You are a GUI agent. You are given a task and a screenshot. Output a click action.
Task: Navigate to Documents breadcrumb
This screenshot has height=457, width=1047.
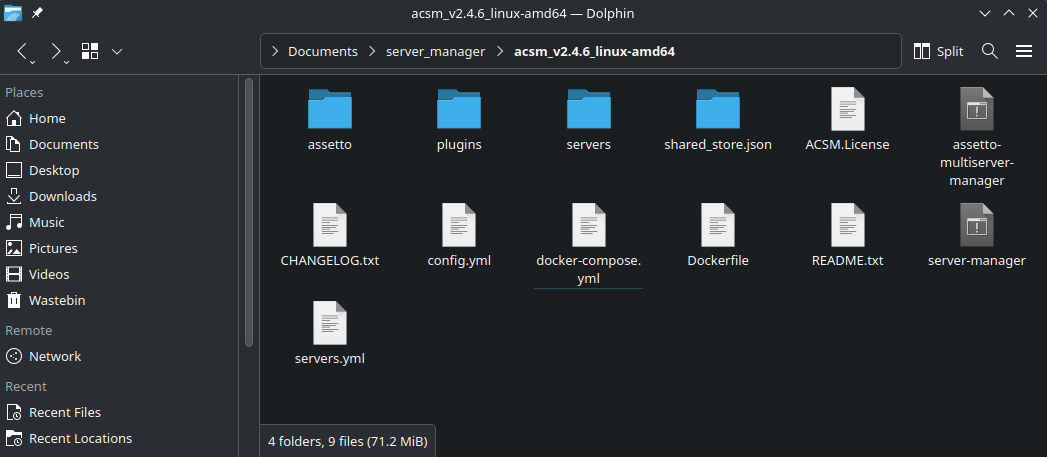pos(323,51)
